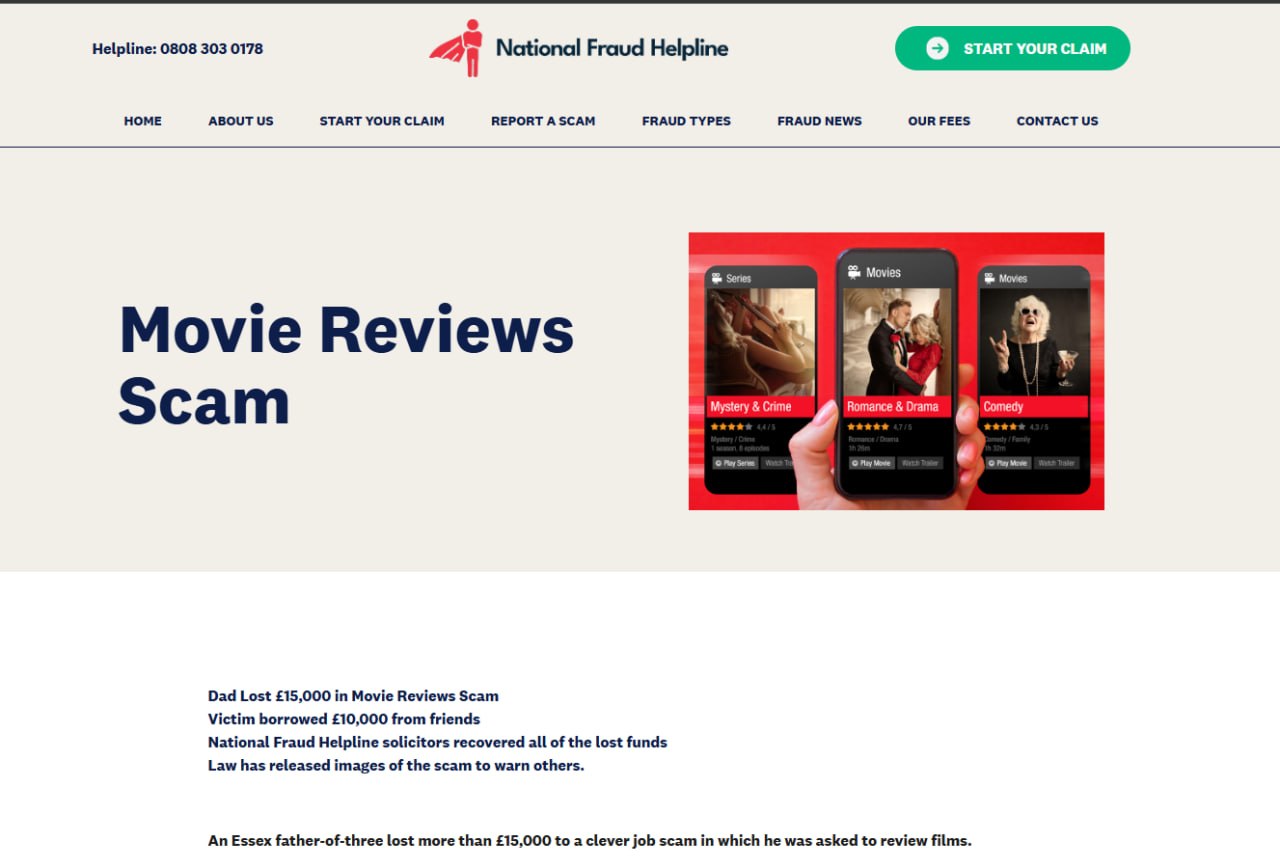1280x868 pixels.
Task: Click the arrow icon in Start Your Claim button
Action: point(937,48)
